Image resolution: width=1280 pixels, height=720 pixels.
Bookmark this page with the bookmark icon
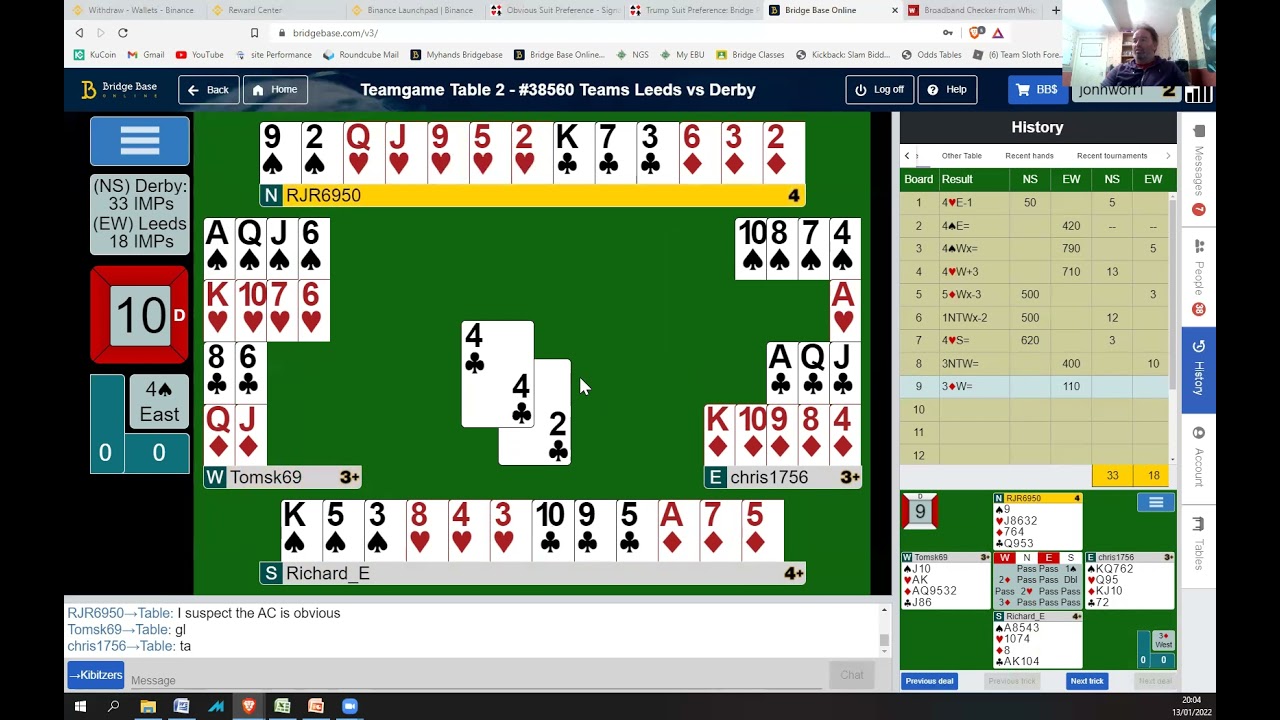tap(254, 33)
